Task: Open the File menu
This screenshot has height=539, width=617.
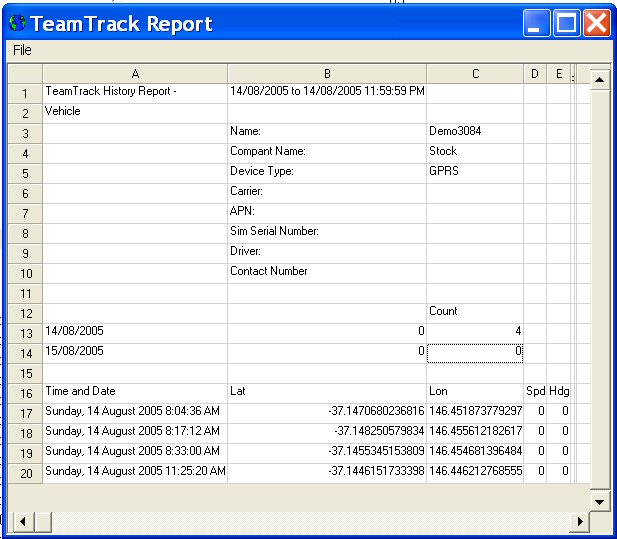Action: [22, 50]
